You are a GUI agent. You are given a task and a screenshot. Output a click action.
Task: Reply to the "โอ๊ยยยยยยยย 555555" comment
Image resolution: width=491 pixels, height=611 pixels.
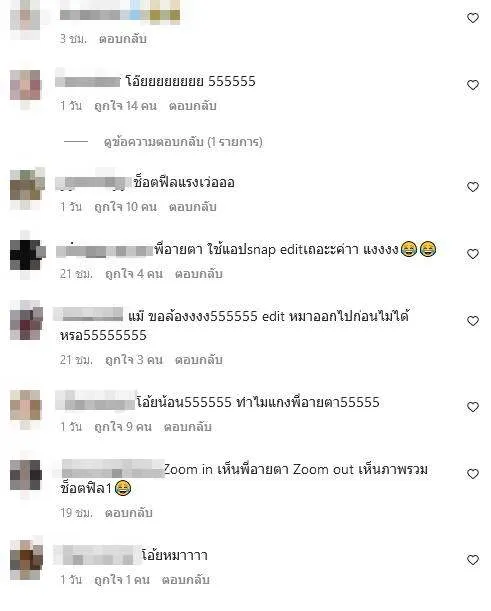[x=193, y=106]
